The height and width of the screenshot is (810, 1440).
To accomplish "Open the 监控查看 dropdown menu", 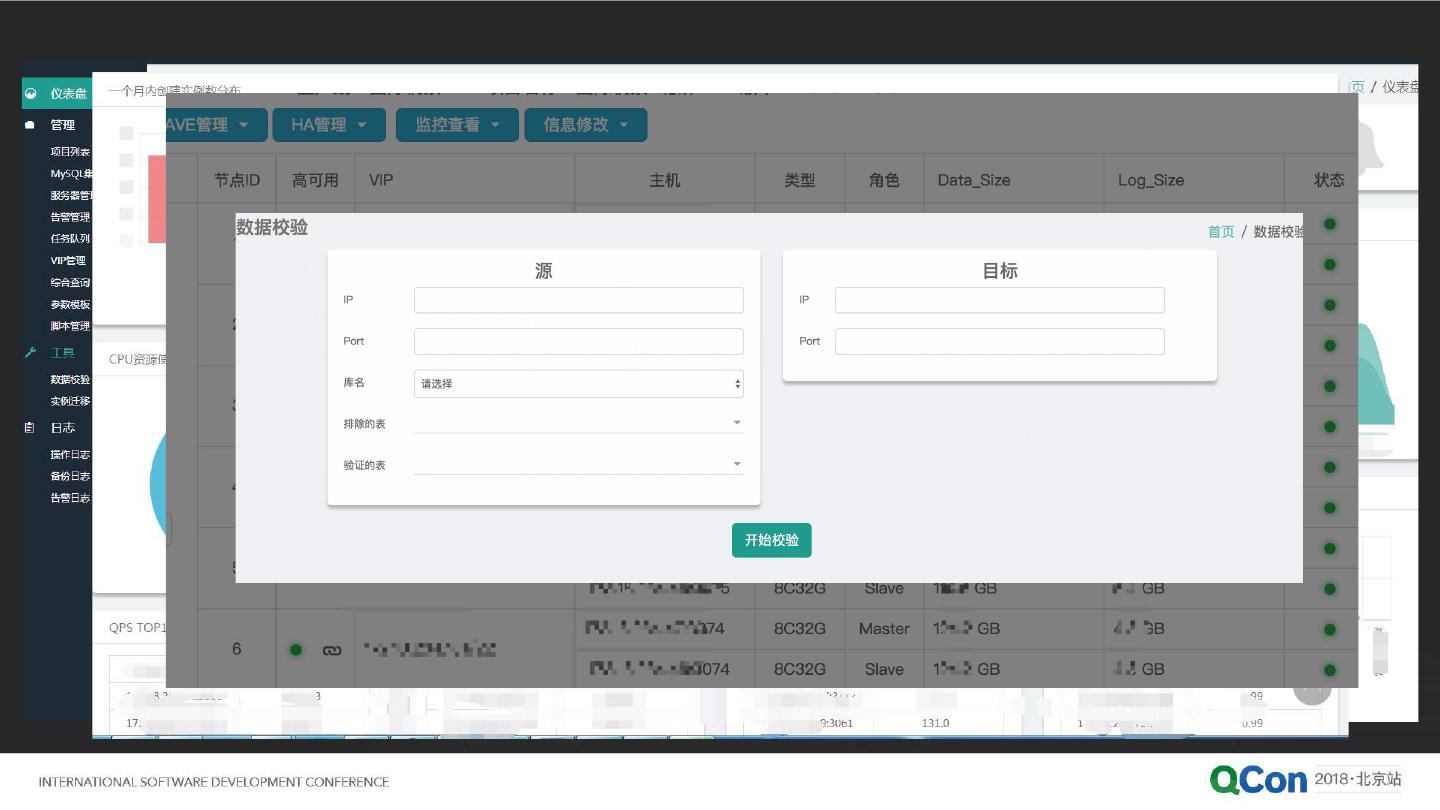I will (x=457, y=125).
